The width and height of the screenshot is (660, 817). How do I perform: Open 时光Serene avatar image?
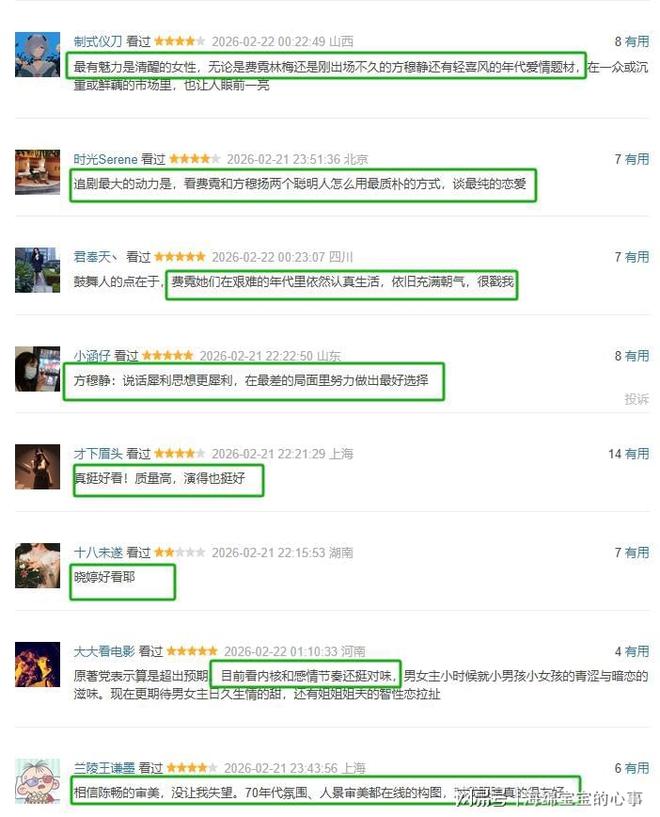point(38,172)
